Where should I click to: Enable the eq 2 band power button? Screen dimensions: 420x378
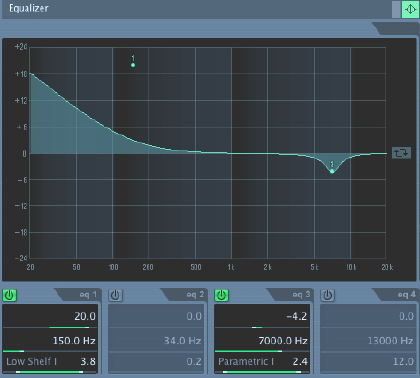(x=115, y=295)
